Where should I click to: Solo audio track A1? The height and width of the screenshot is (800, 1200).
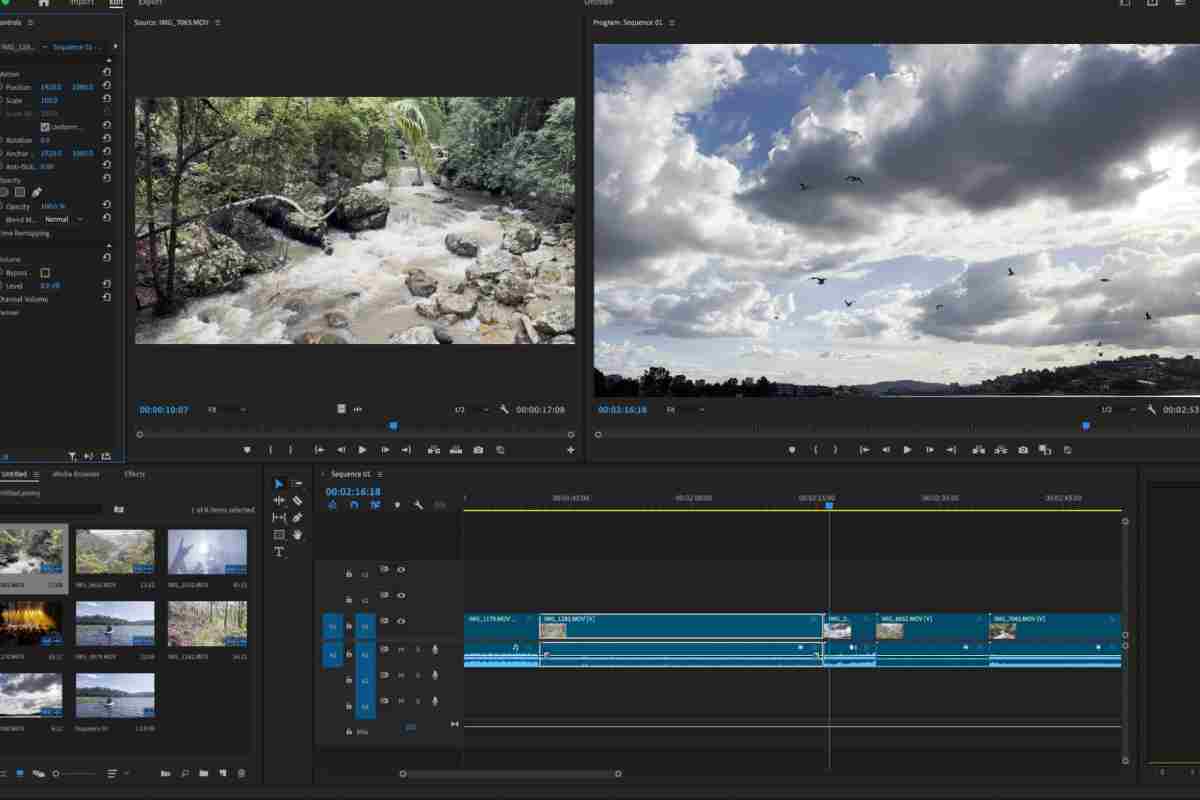click(417, 650)
